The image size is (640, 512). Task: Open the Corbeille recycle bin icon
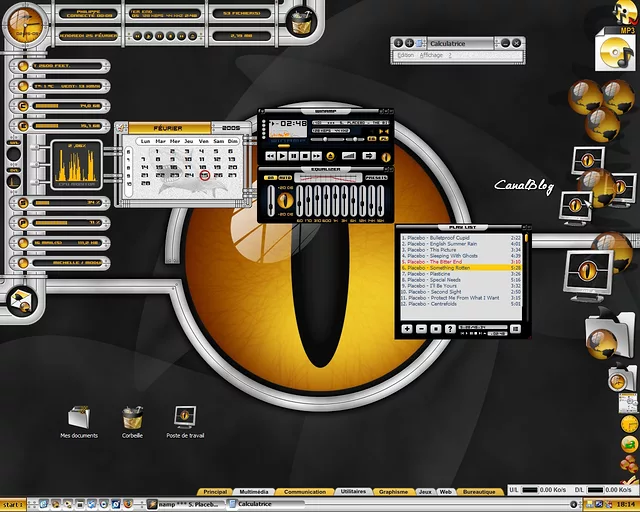click(x=132, y=416)
